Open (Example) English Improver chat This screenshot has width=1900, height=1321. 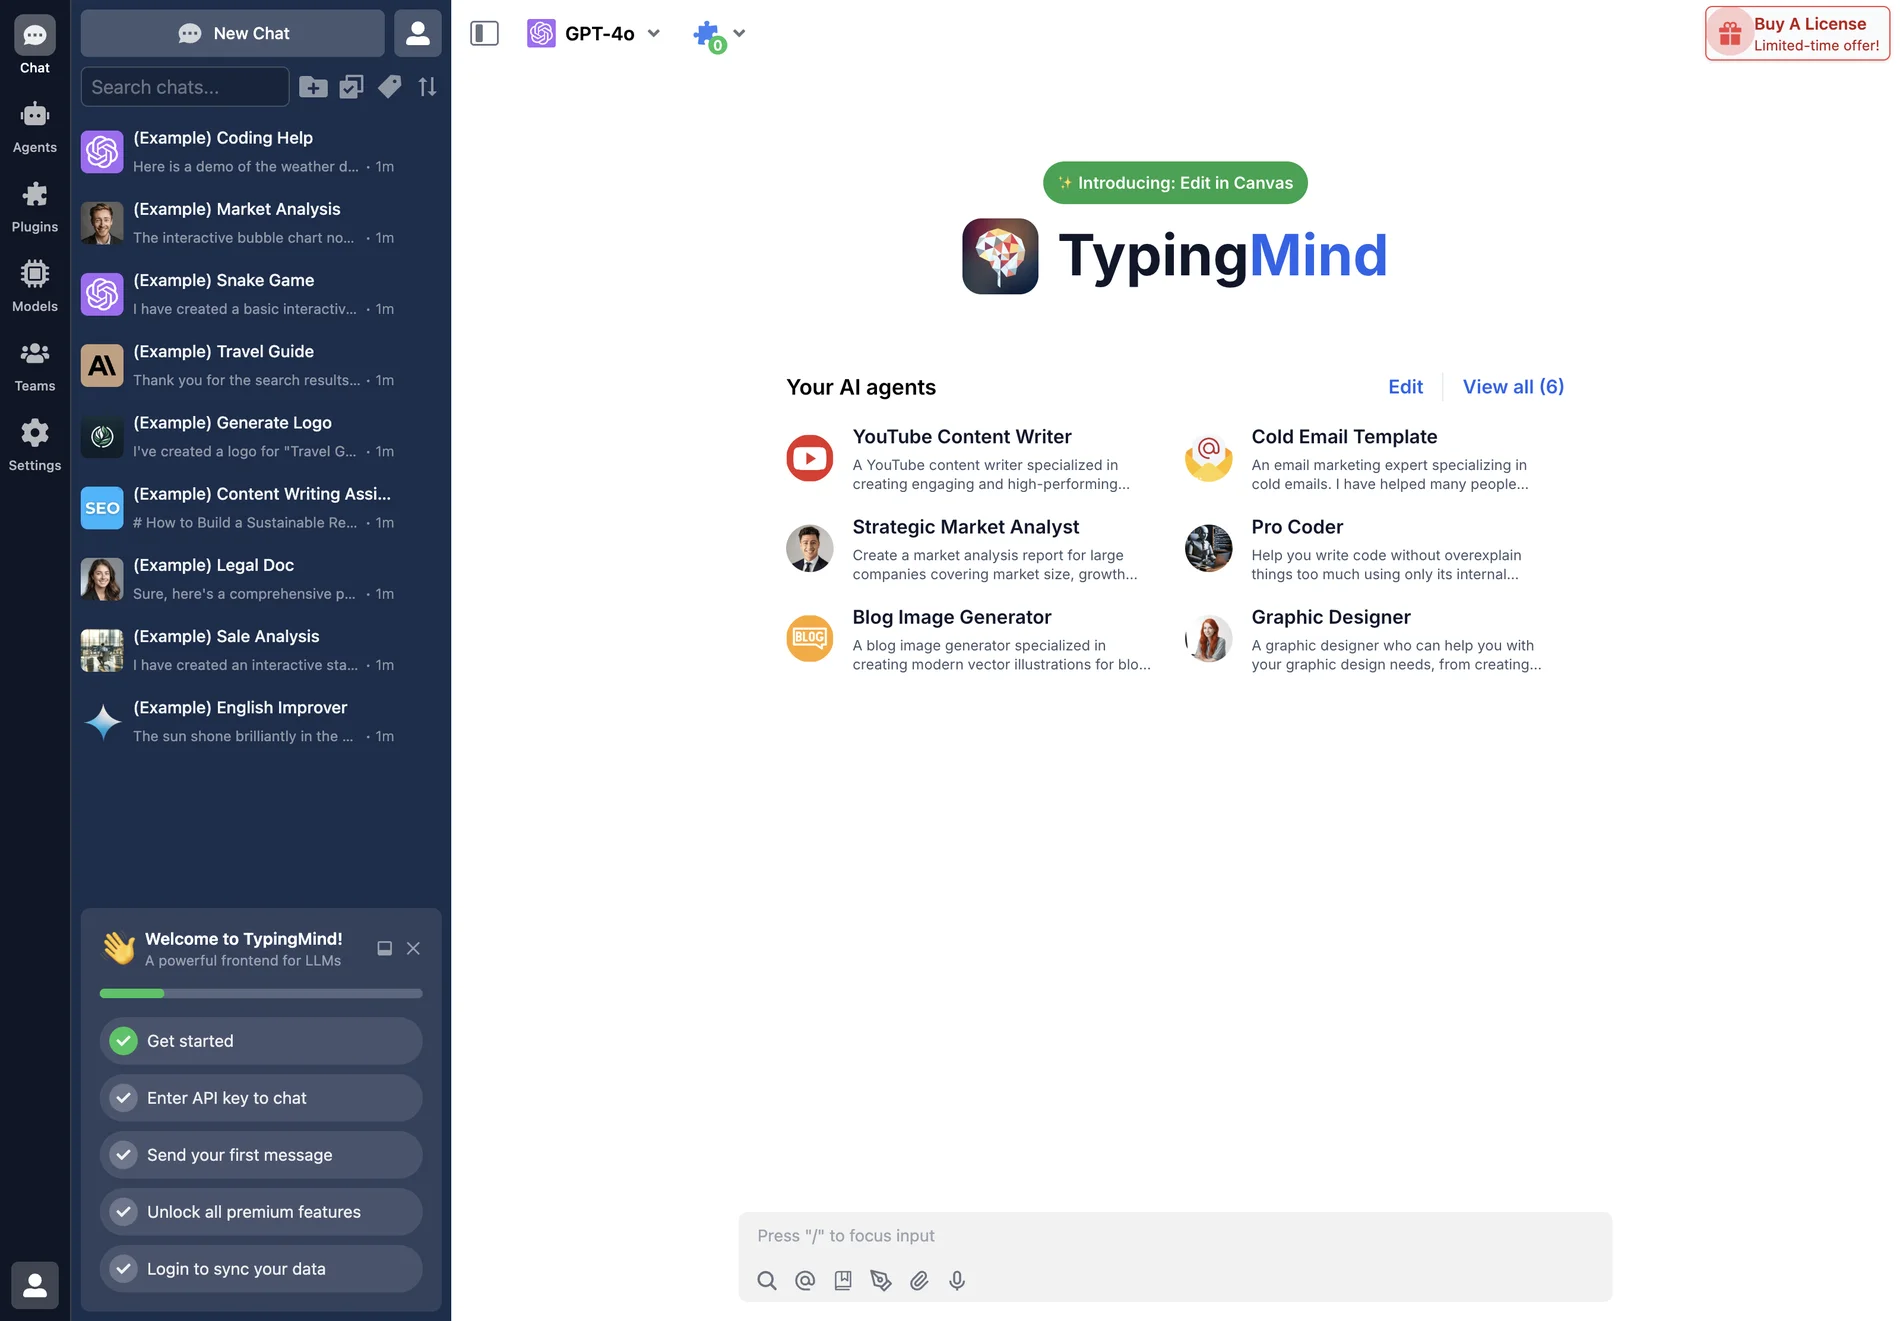(260, 721)
